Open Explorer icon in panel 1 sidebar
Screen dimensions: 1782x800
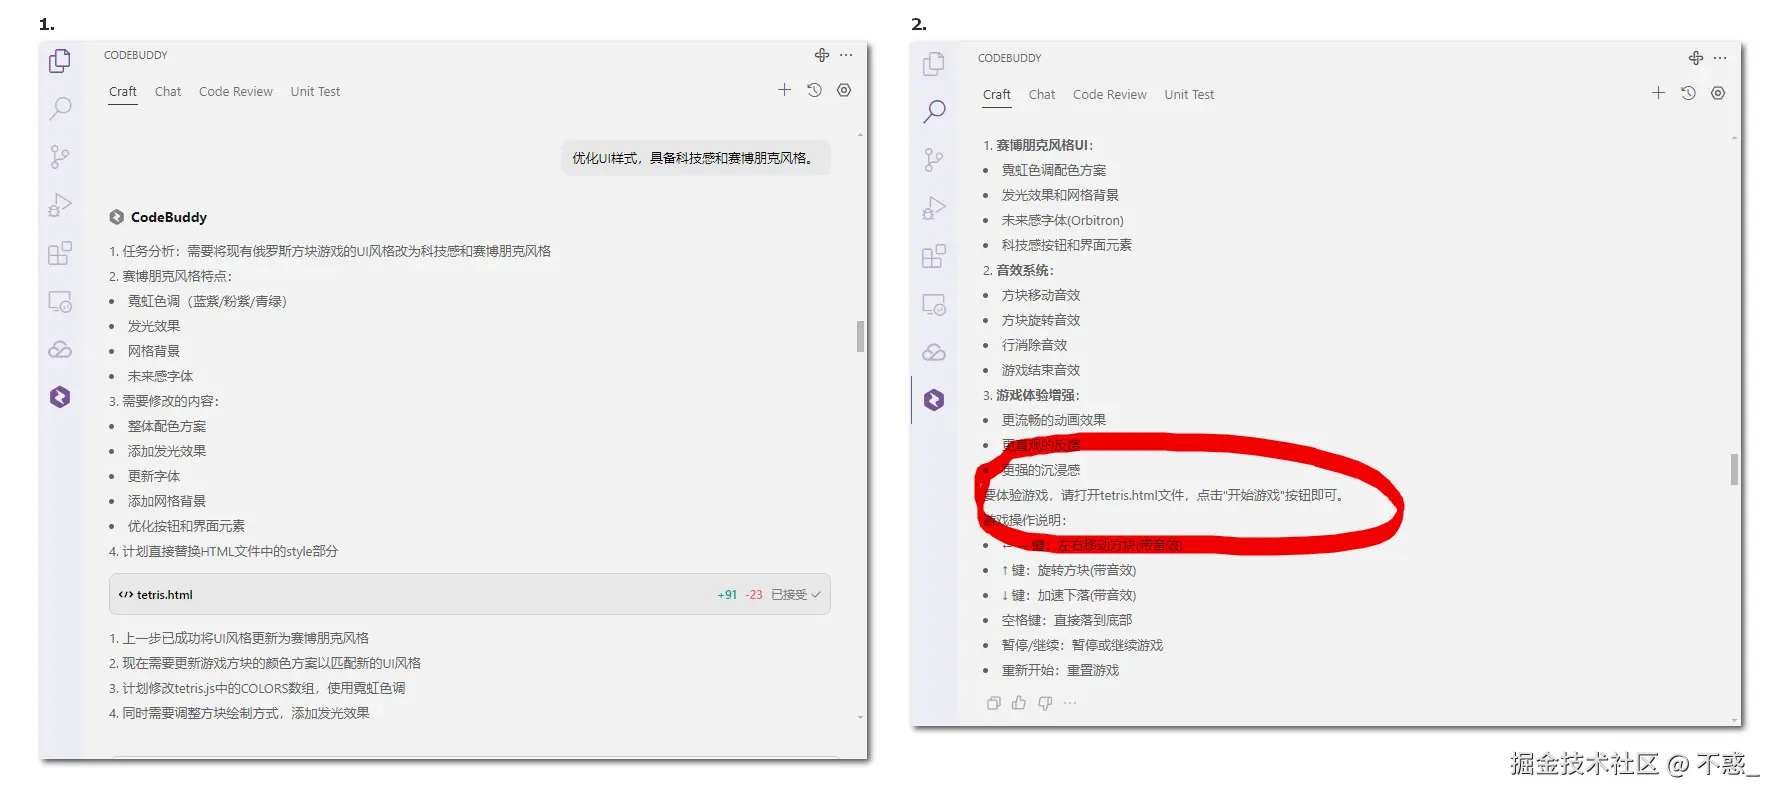pos(60,61)
